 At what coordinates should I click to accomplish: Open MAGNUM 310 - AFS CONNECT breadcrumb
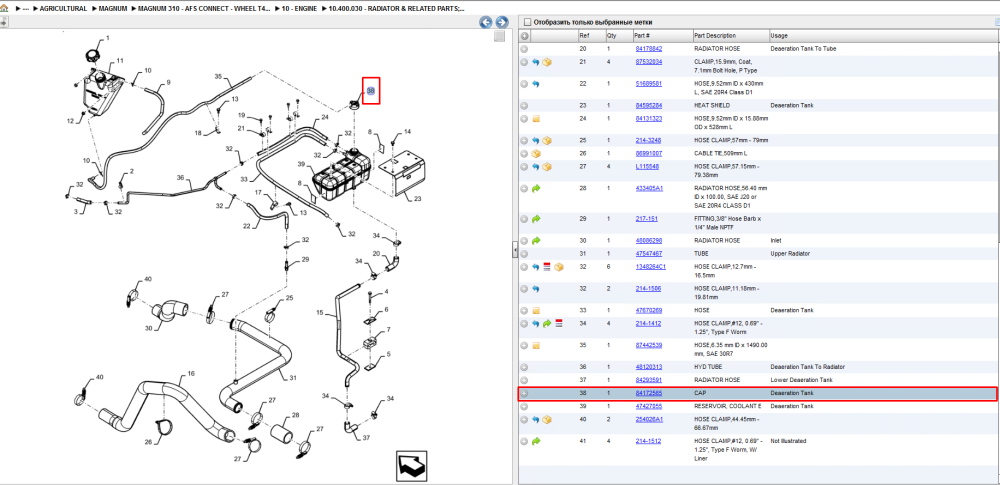206,9
